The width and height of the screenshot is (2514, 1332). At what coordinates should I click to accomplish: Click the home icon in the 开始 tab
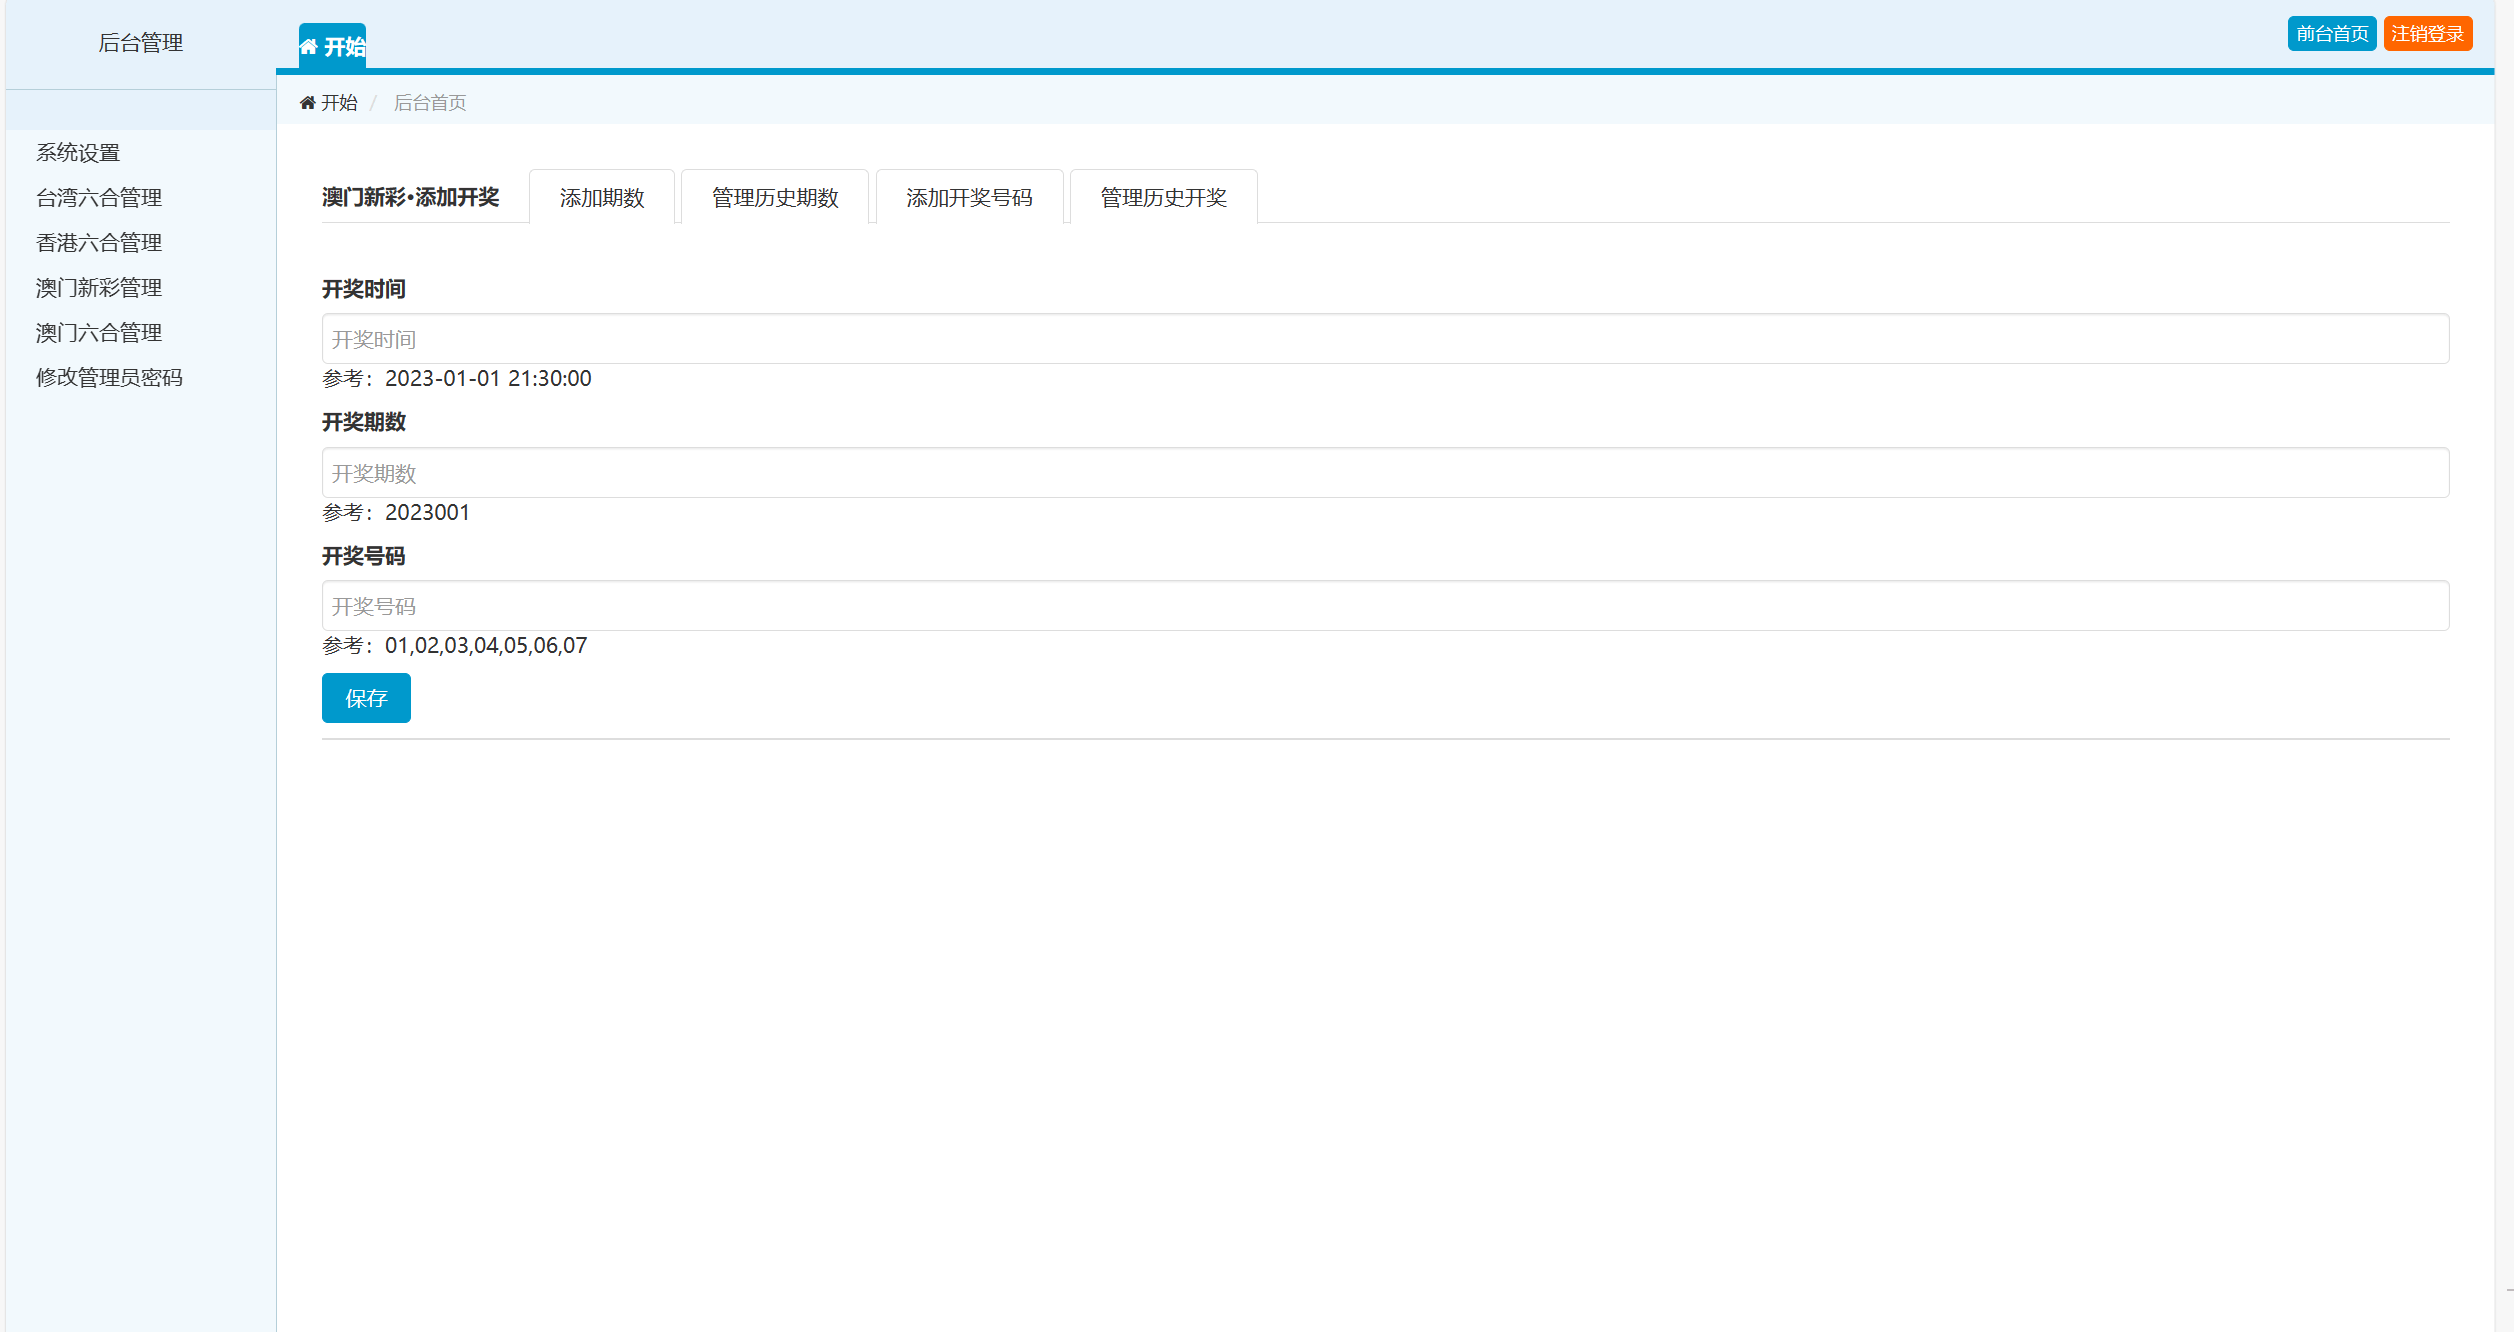coord(309,47)
